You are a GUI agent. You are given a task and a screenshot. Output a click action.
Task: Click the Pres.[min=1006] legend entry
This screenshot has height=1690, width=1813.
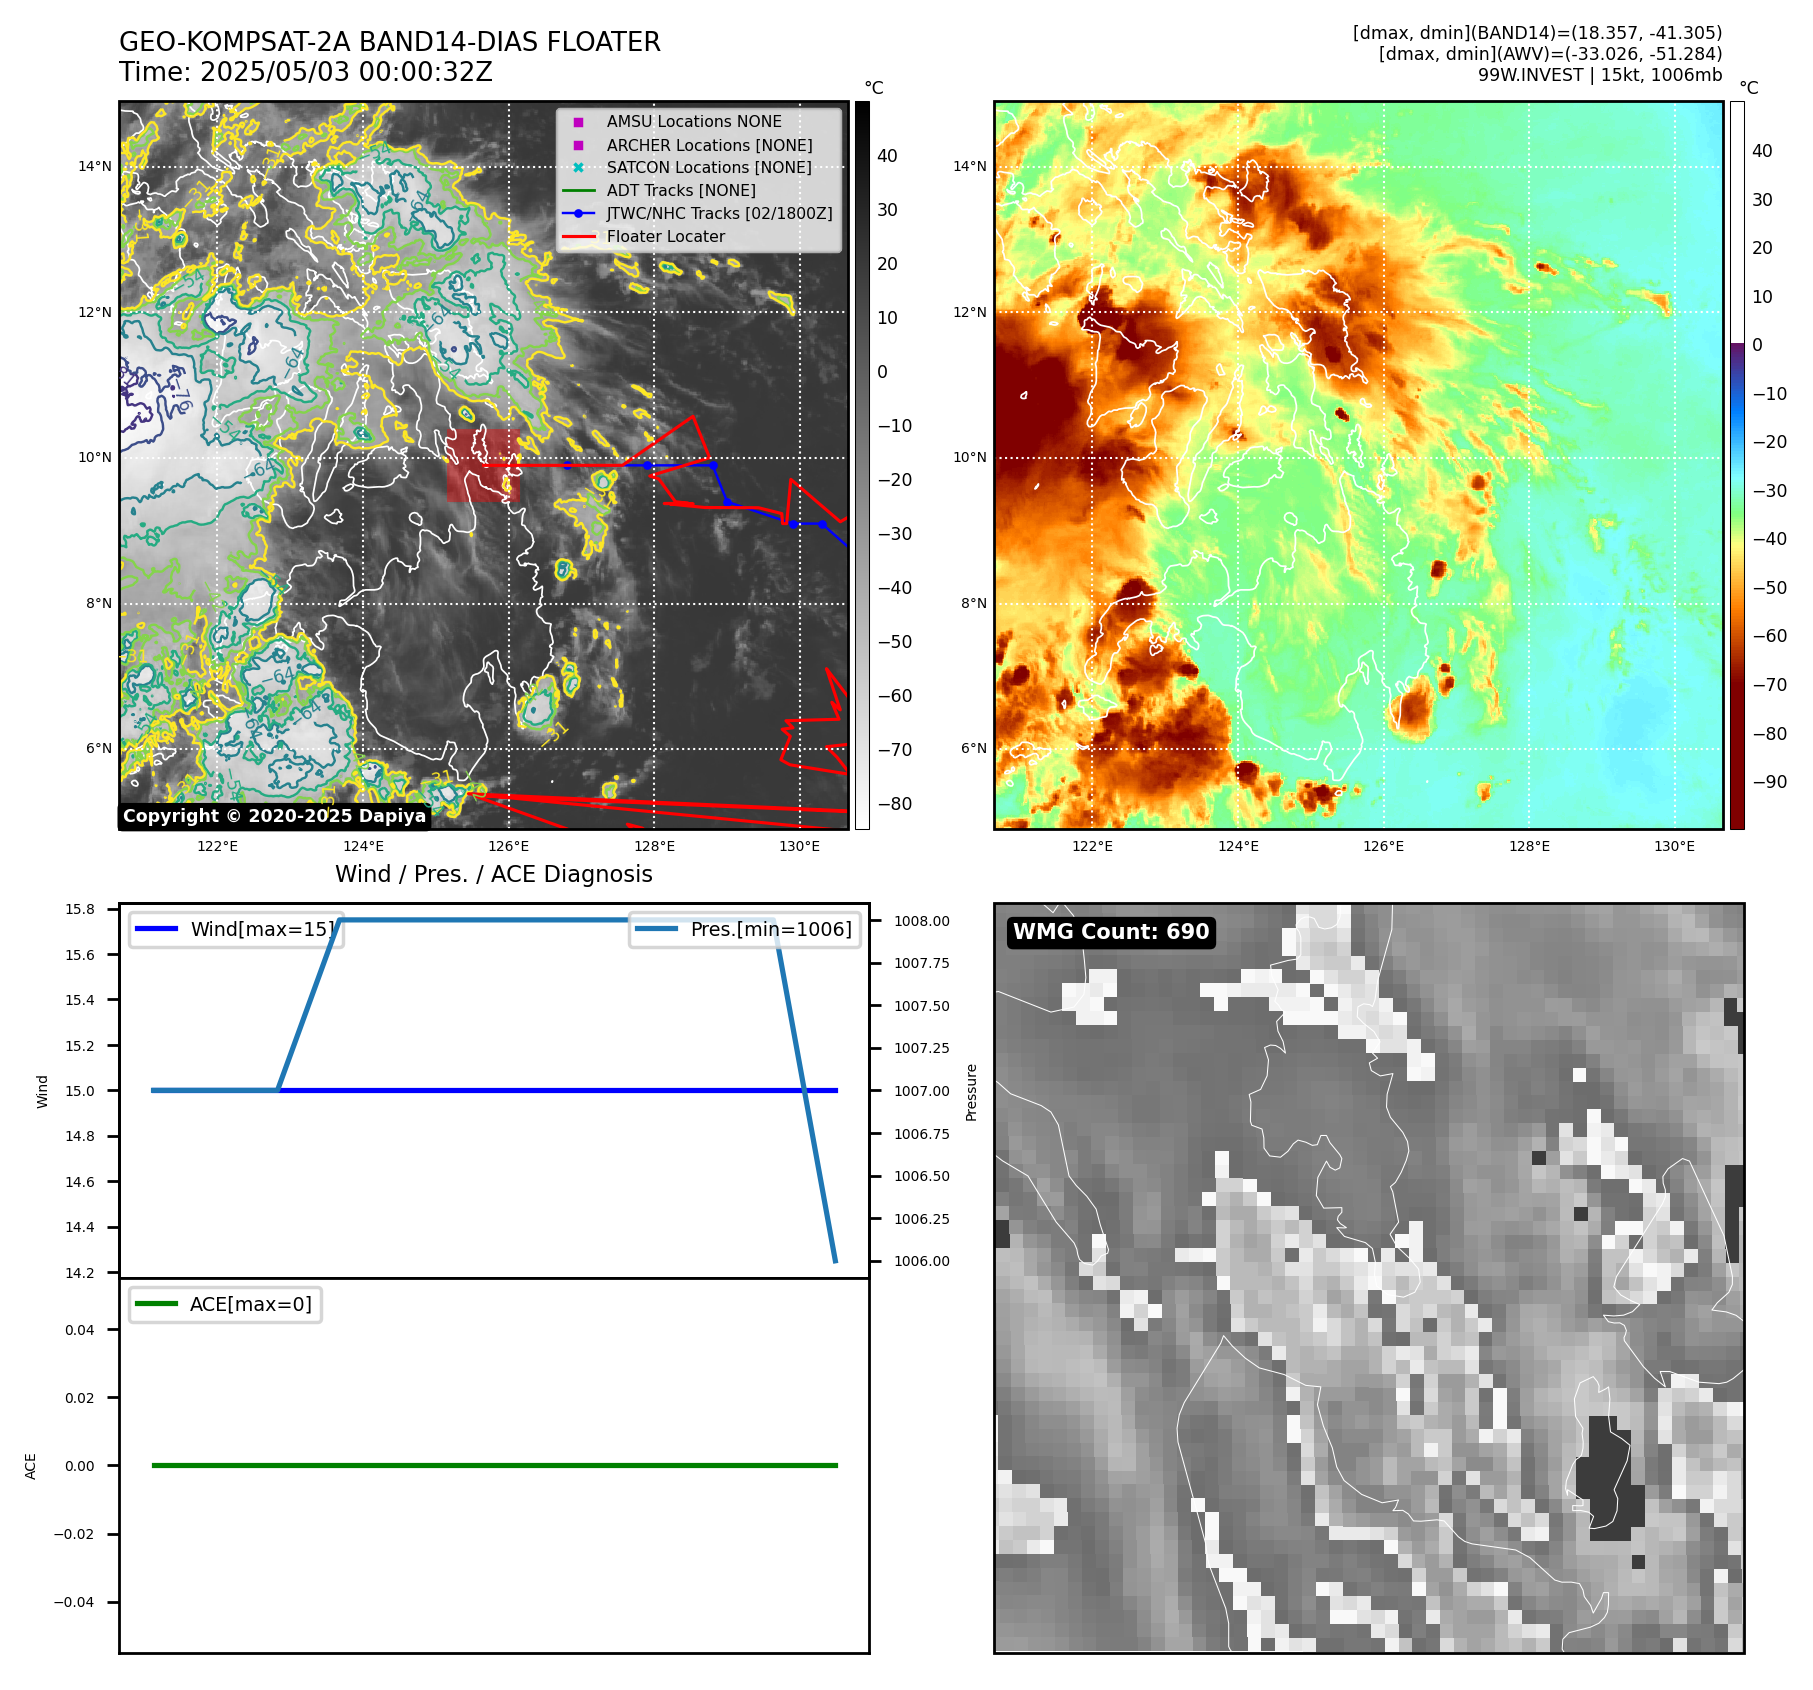[x=745, y=929]
